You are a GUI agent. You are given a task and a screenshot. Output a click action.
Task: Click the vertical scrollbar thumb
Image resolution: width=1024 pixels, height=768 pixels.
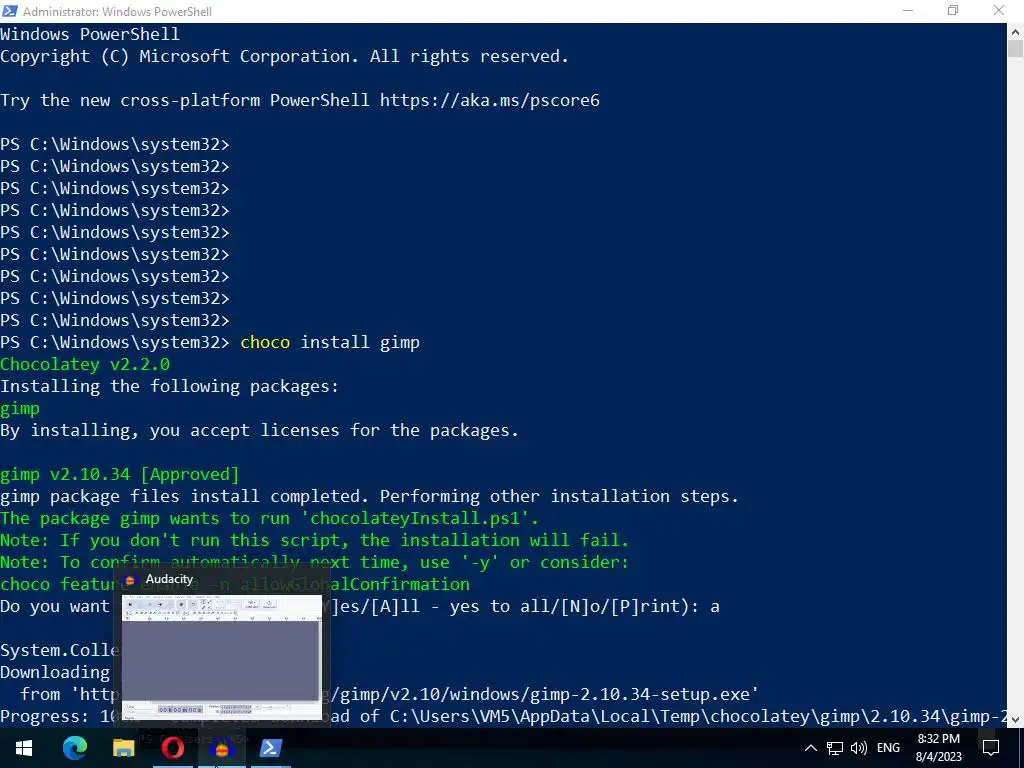point(1016,49)
